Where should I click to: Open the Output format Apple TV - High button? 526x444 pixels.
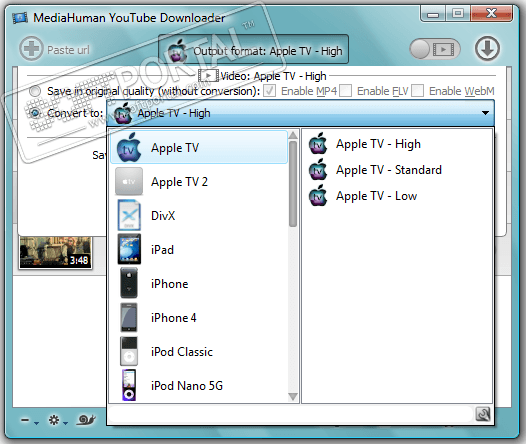click(x=253, y=49)
